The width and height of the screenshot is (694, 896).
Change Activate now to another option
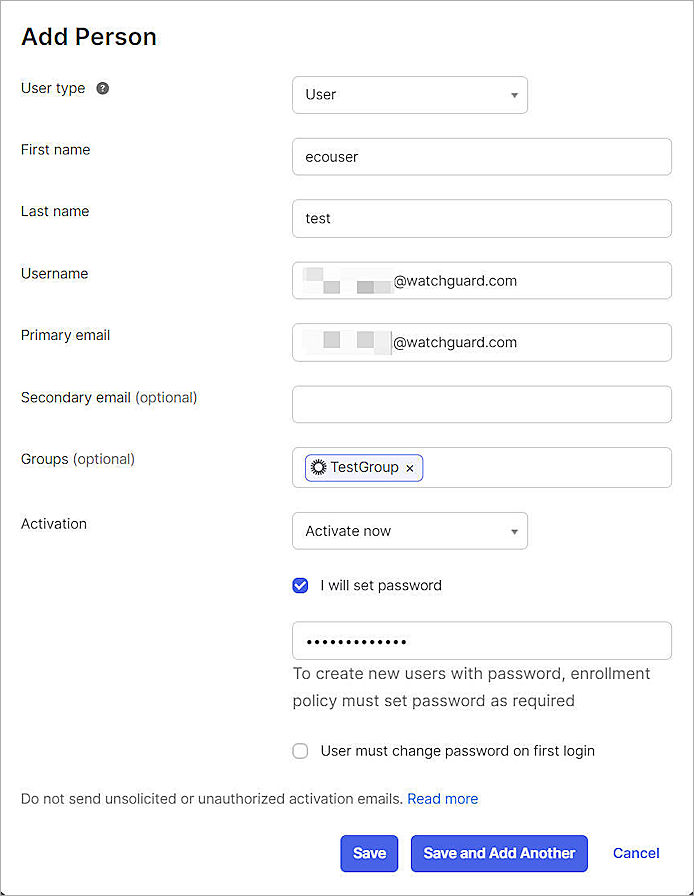pos(410,531)
